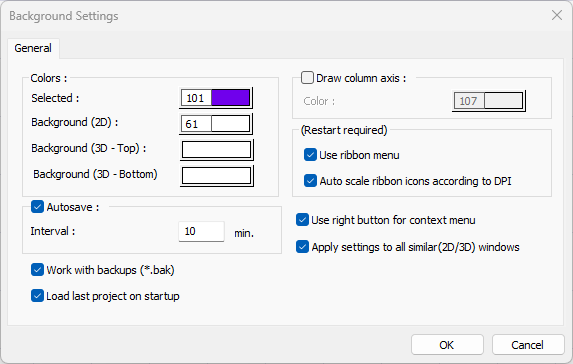
Task: Click the disabled 'Color :' label
Action: point(319,101)
